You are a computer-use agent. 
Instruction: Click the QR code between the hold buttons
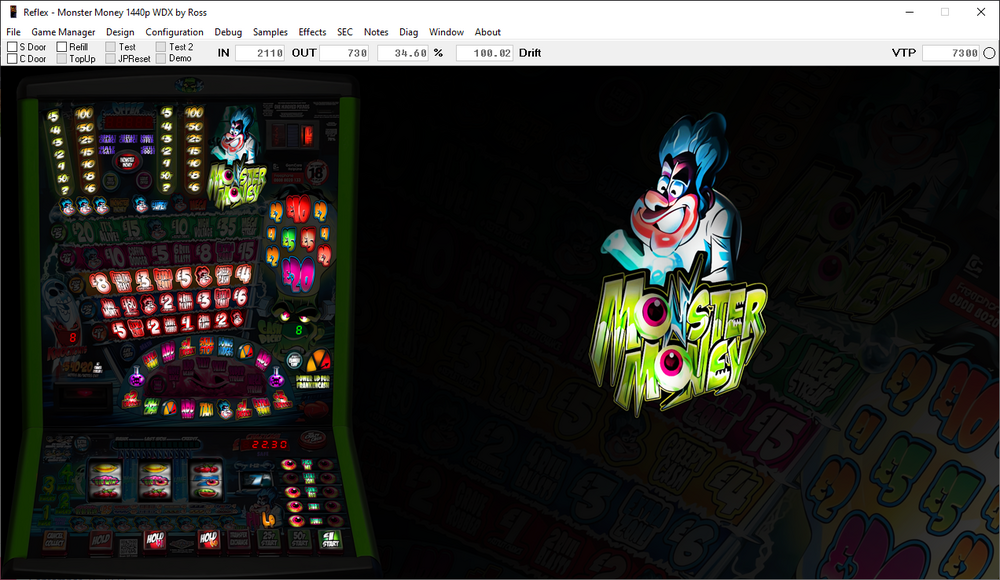click(128, 547)
